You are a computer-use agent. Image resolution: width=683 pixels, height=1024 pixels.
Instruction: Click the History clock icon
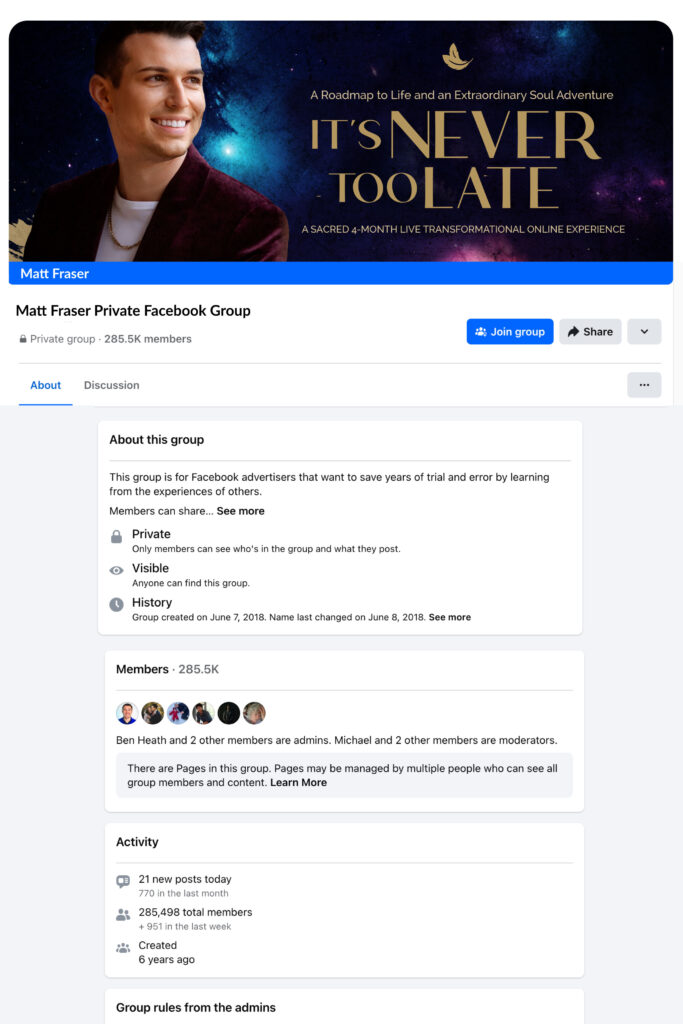[117, 605]
